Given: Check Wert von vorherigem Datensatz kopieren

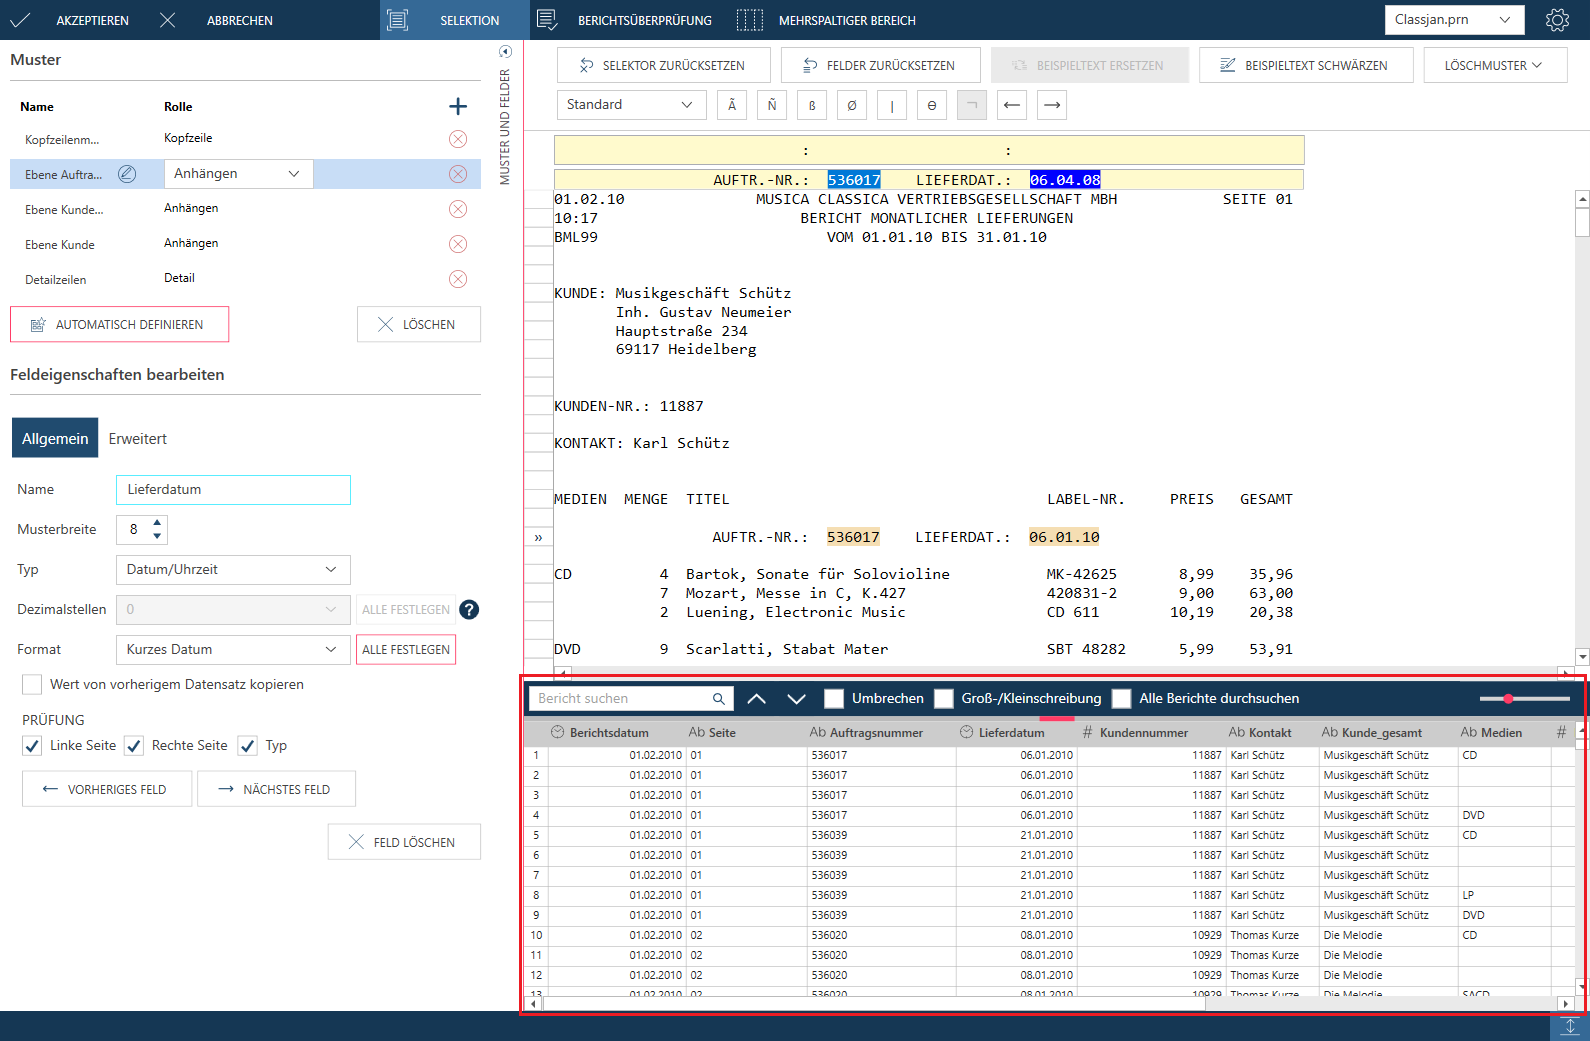Looking at the screenshot, I should 32,685.
